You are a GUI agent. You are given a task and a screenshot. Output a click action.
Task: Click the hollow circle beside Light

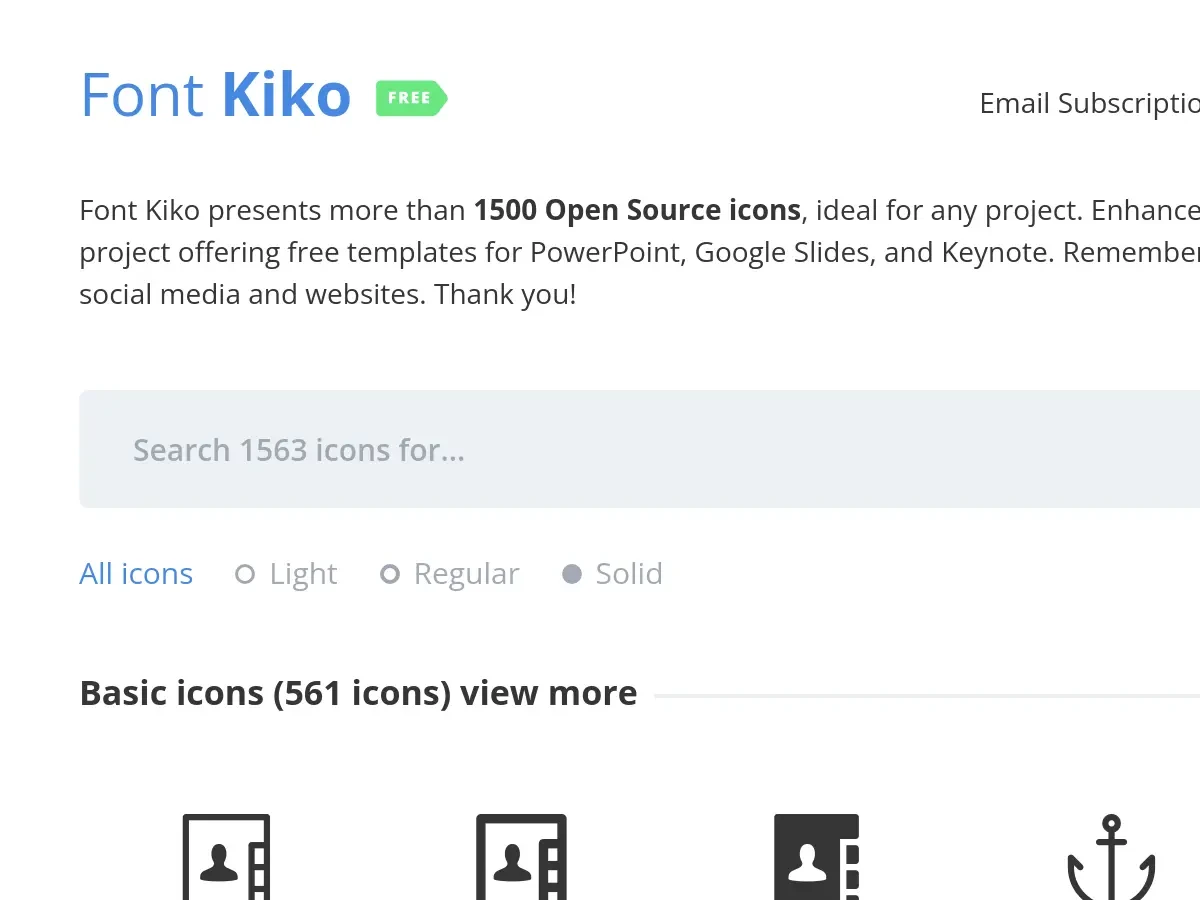tap(245, 574)
